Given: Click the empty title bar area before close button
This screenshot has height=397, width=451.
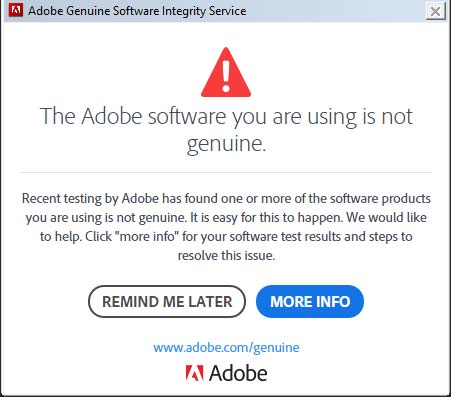Looking at the screenshot, I should tap(335, 11).
